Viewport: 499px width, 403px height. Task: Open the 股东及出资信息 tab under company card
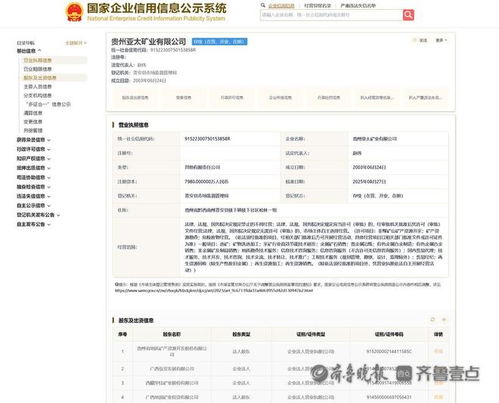click(135, 98)
